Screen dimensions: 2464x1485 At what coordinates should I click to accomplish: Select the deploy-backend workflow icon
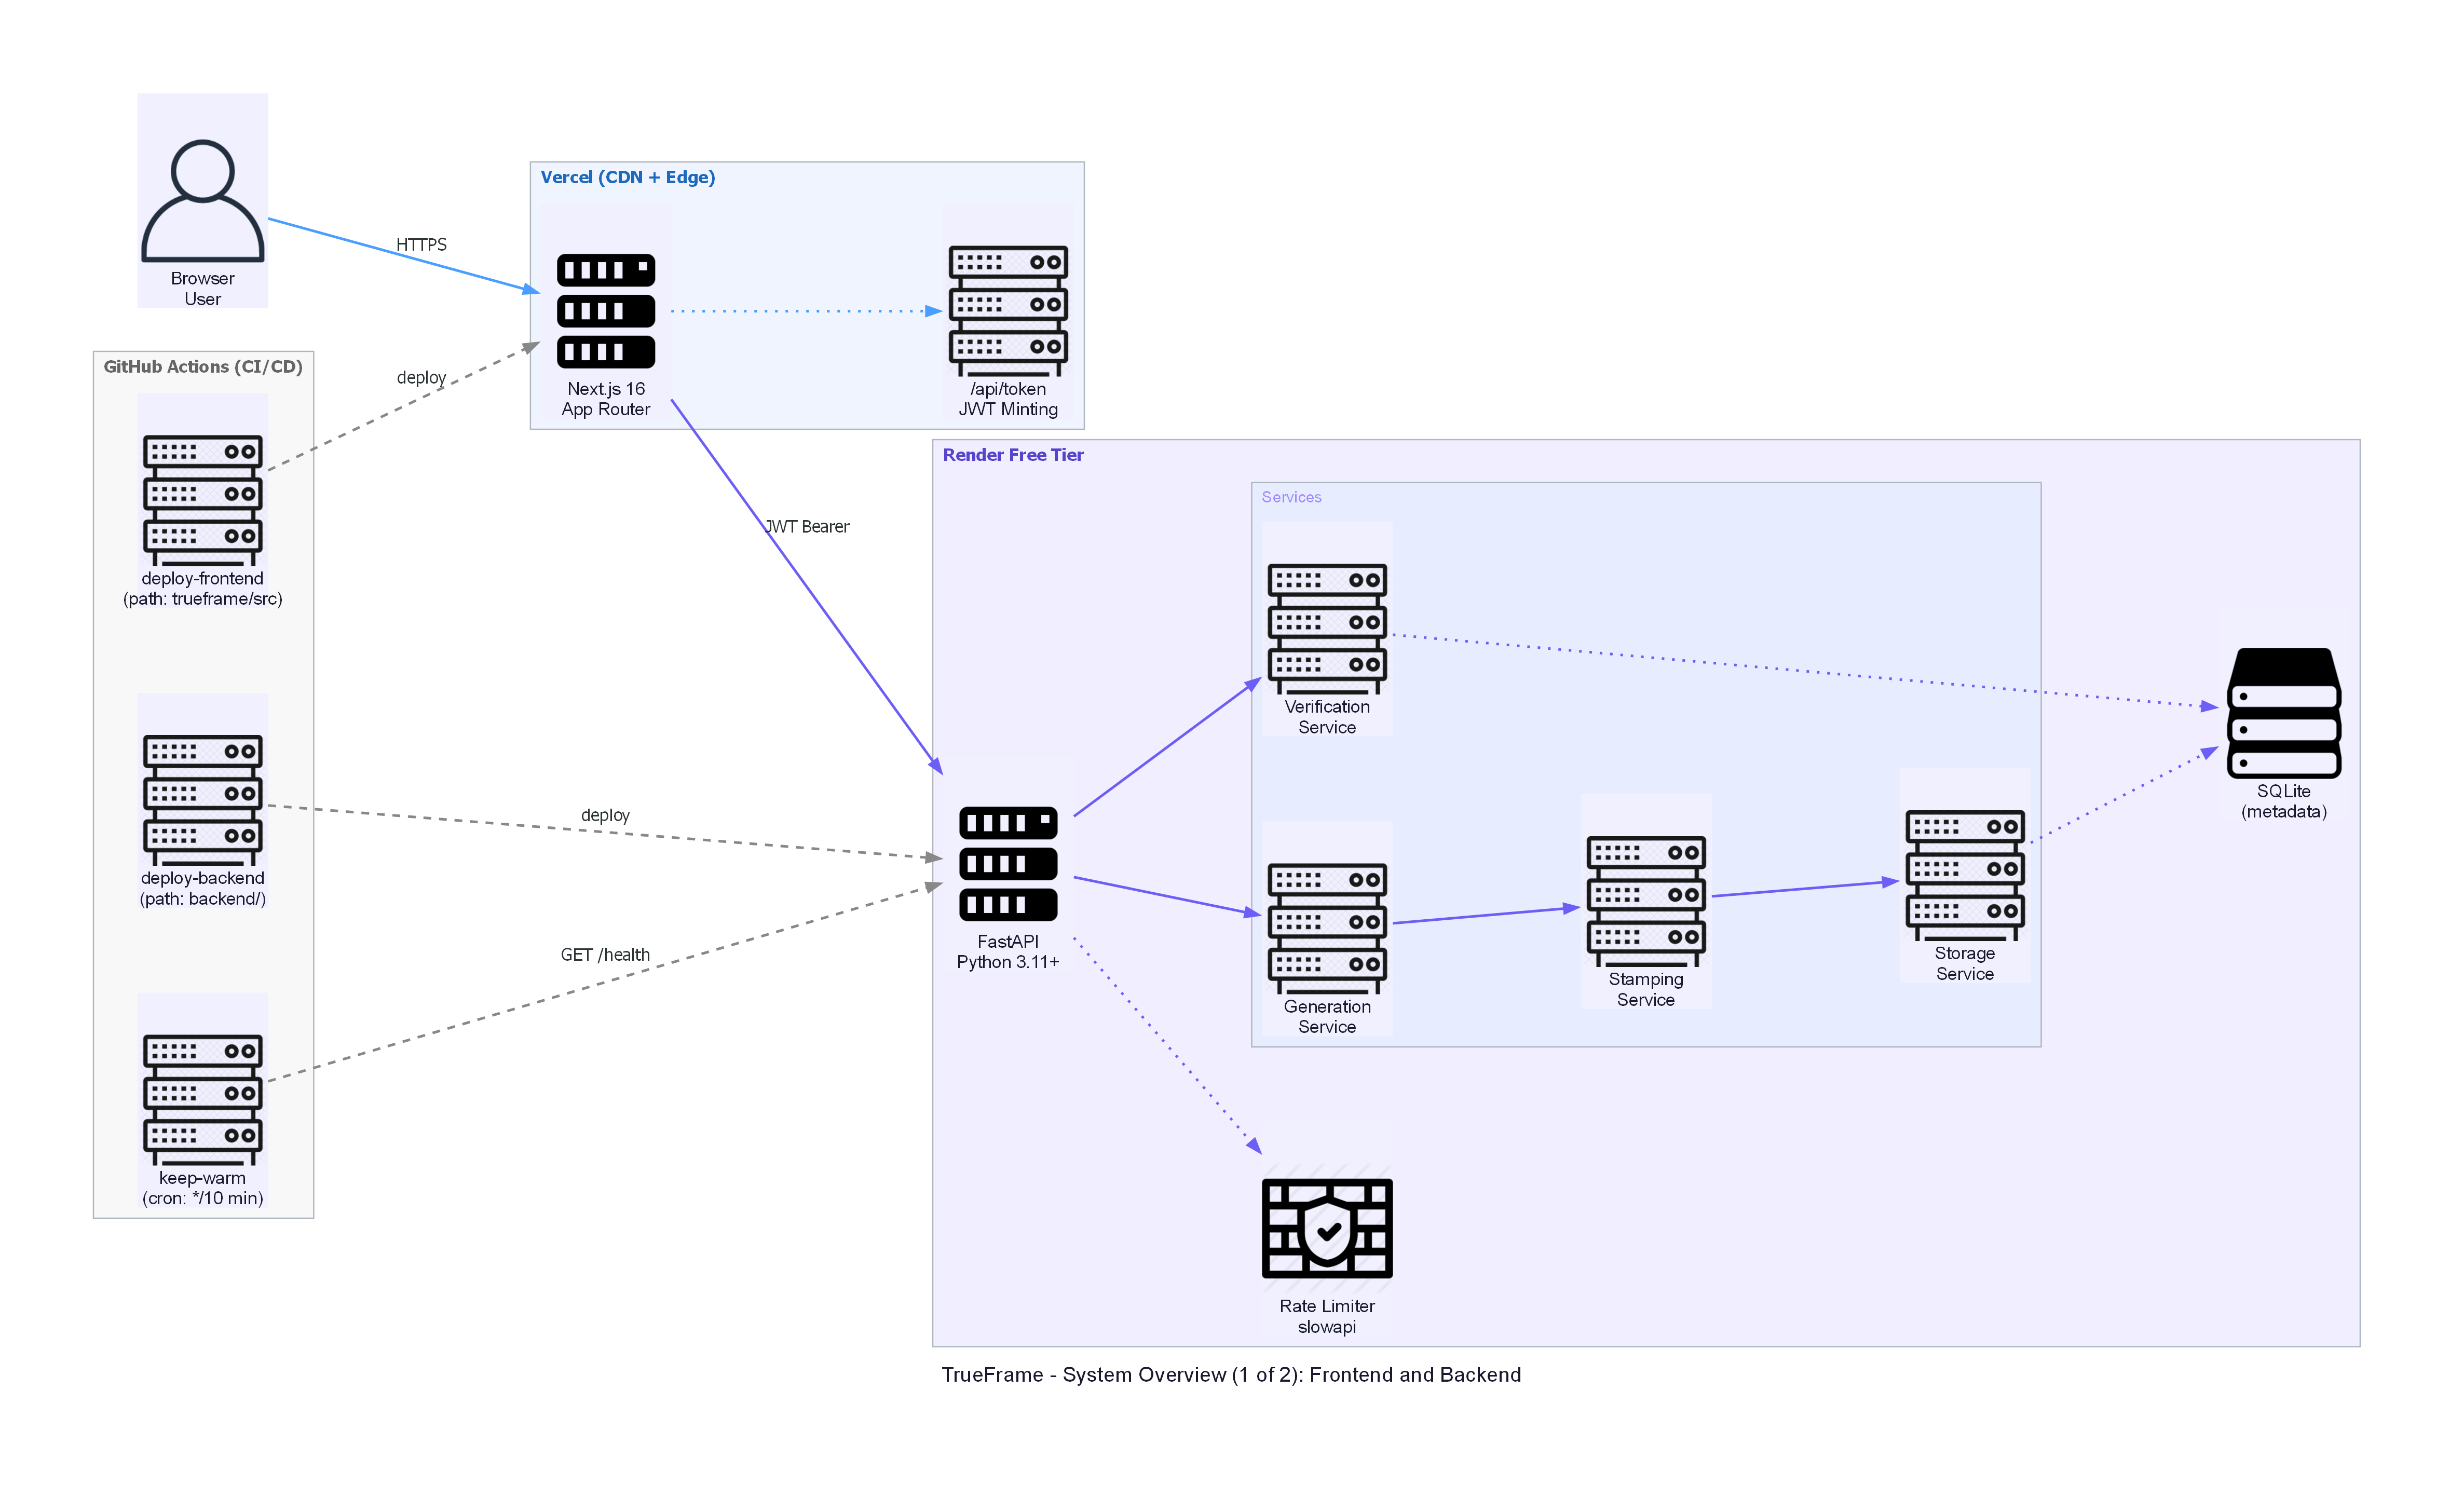coord(202,800)
